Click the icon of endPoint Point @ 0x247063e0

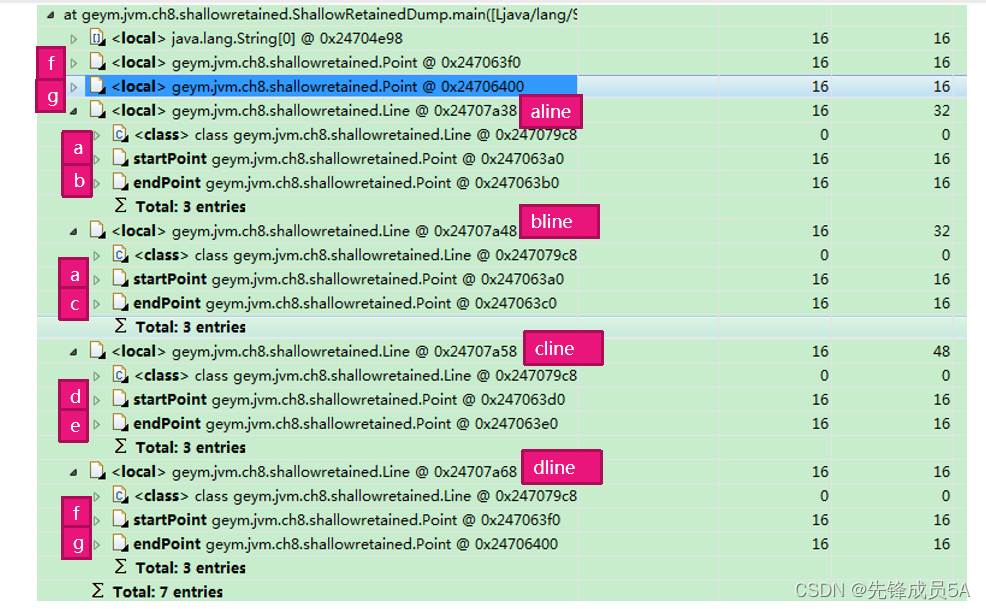click(x=120, y=423)
